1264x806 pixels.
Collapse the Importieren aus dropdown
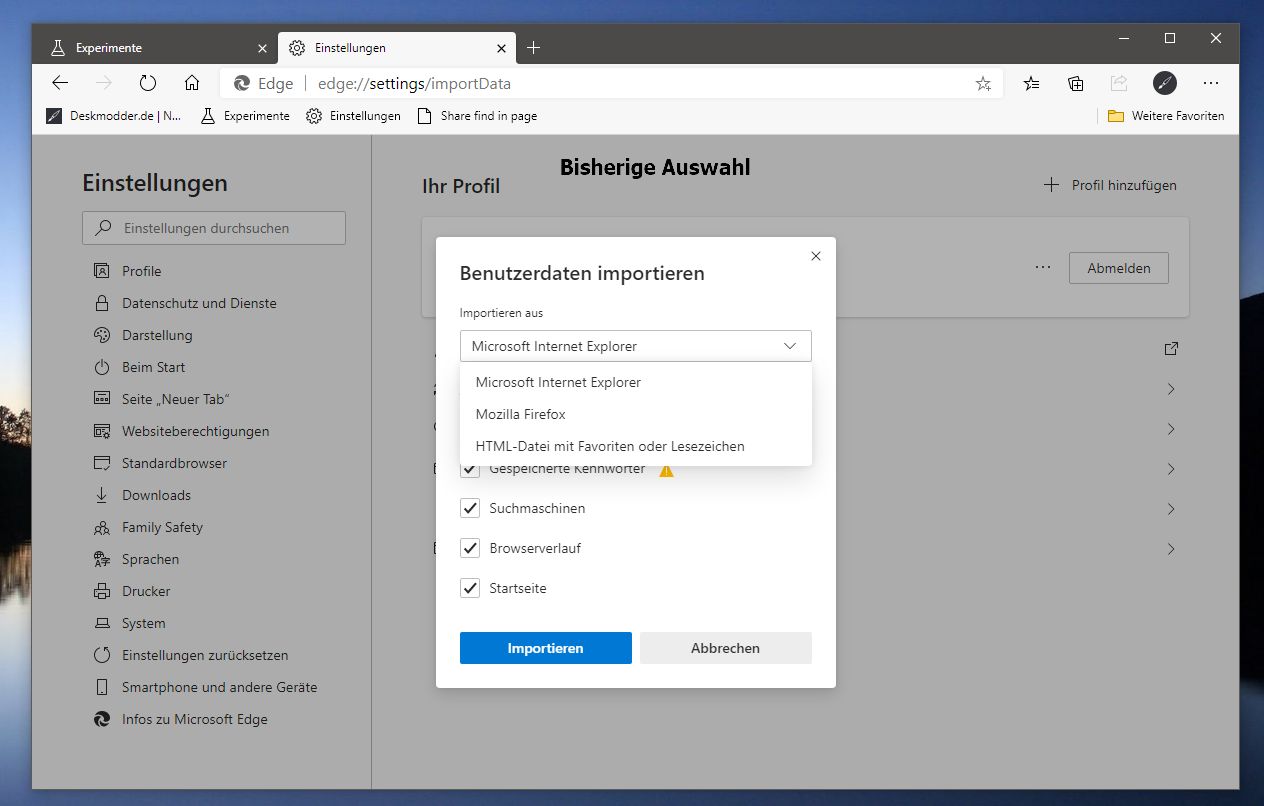(636, 346)
